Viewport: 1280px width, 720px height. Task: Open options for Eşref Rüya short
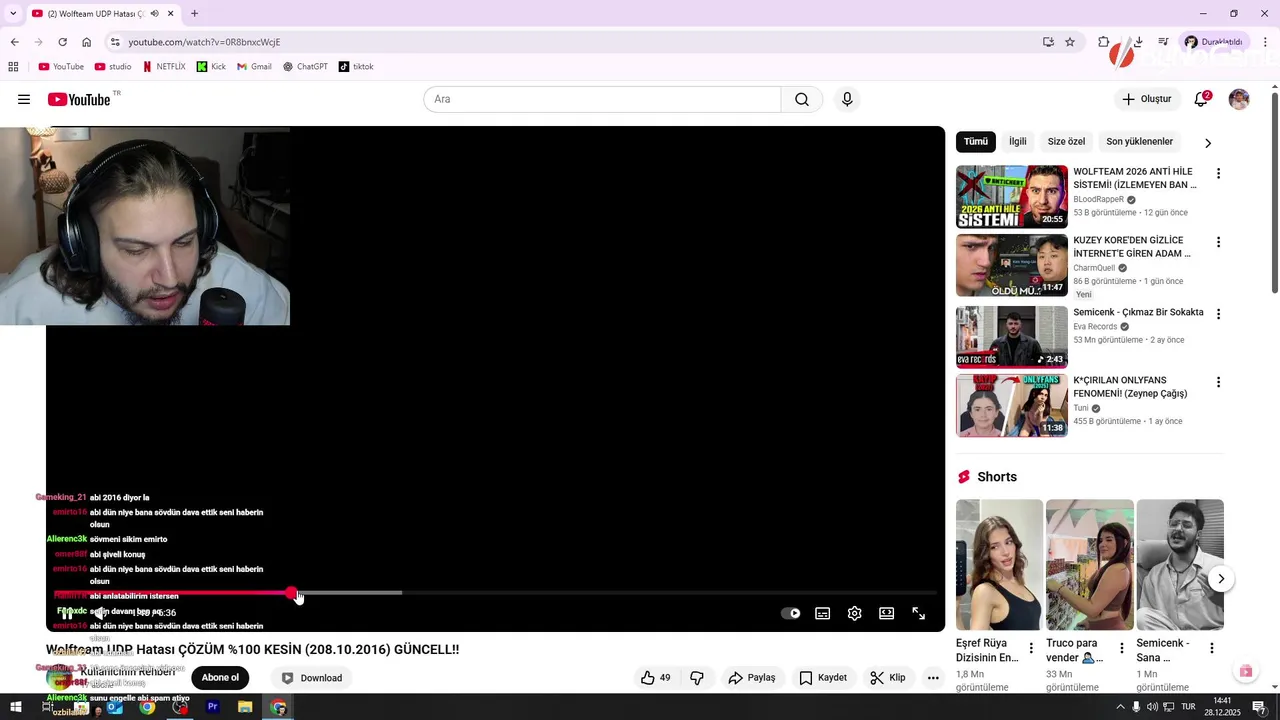click(1031, 649)
